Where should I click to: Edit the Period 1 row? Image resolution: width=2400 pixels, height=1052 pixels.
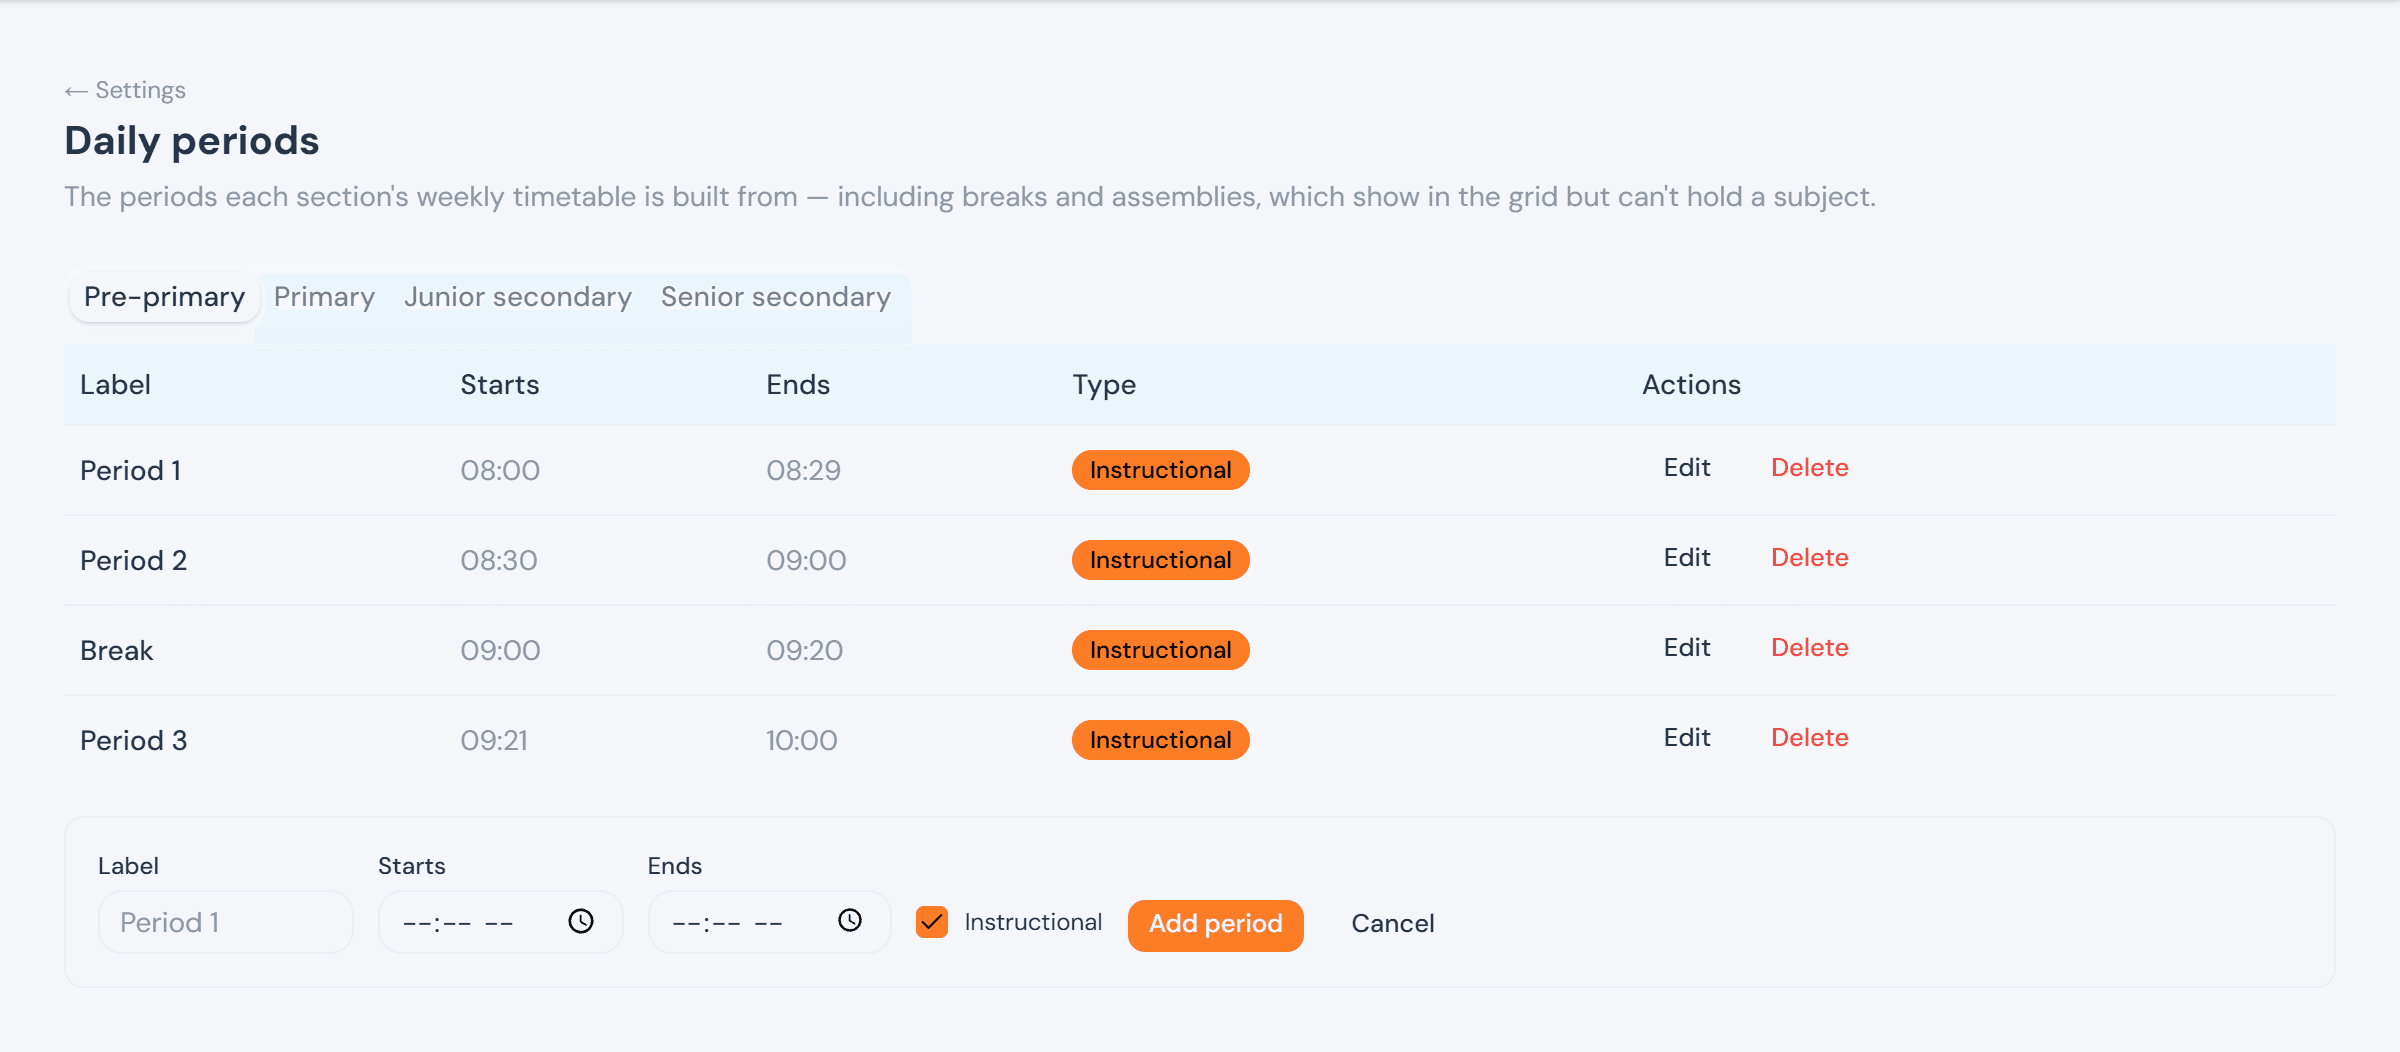pos(1687,468)
